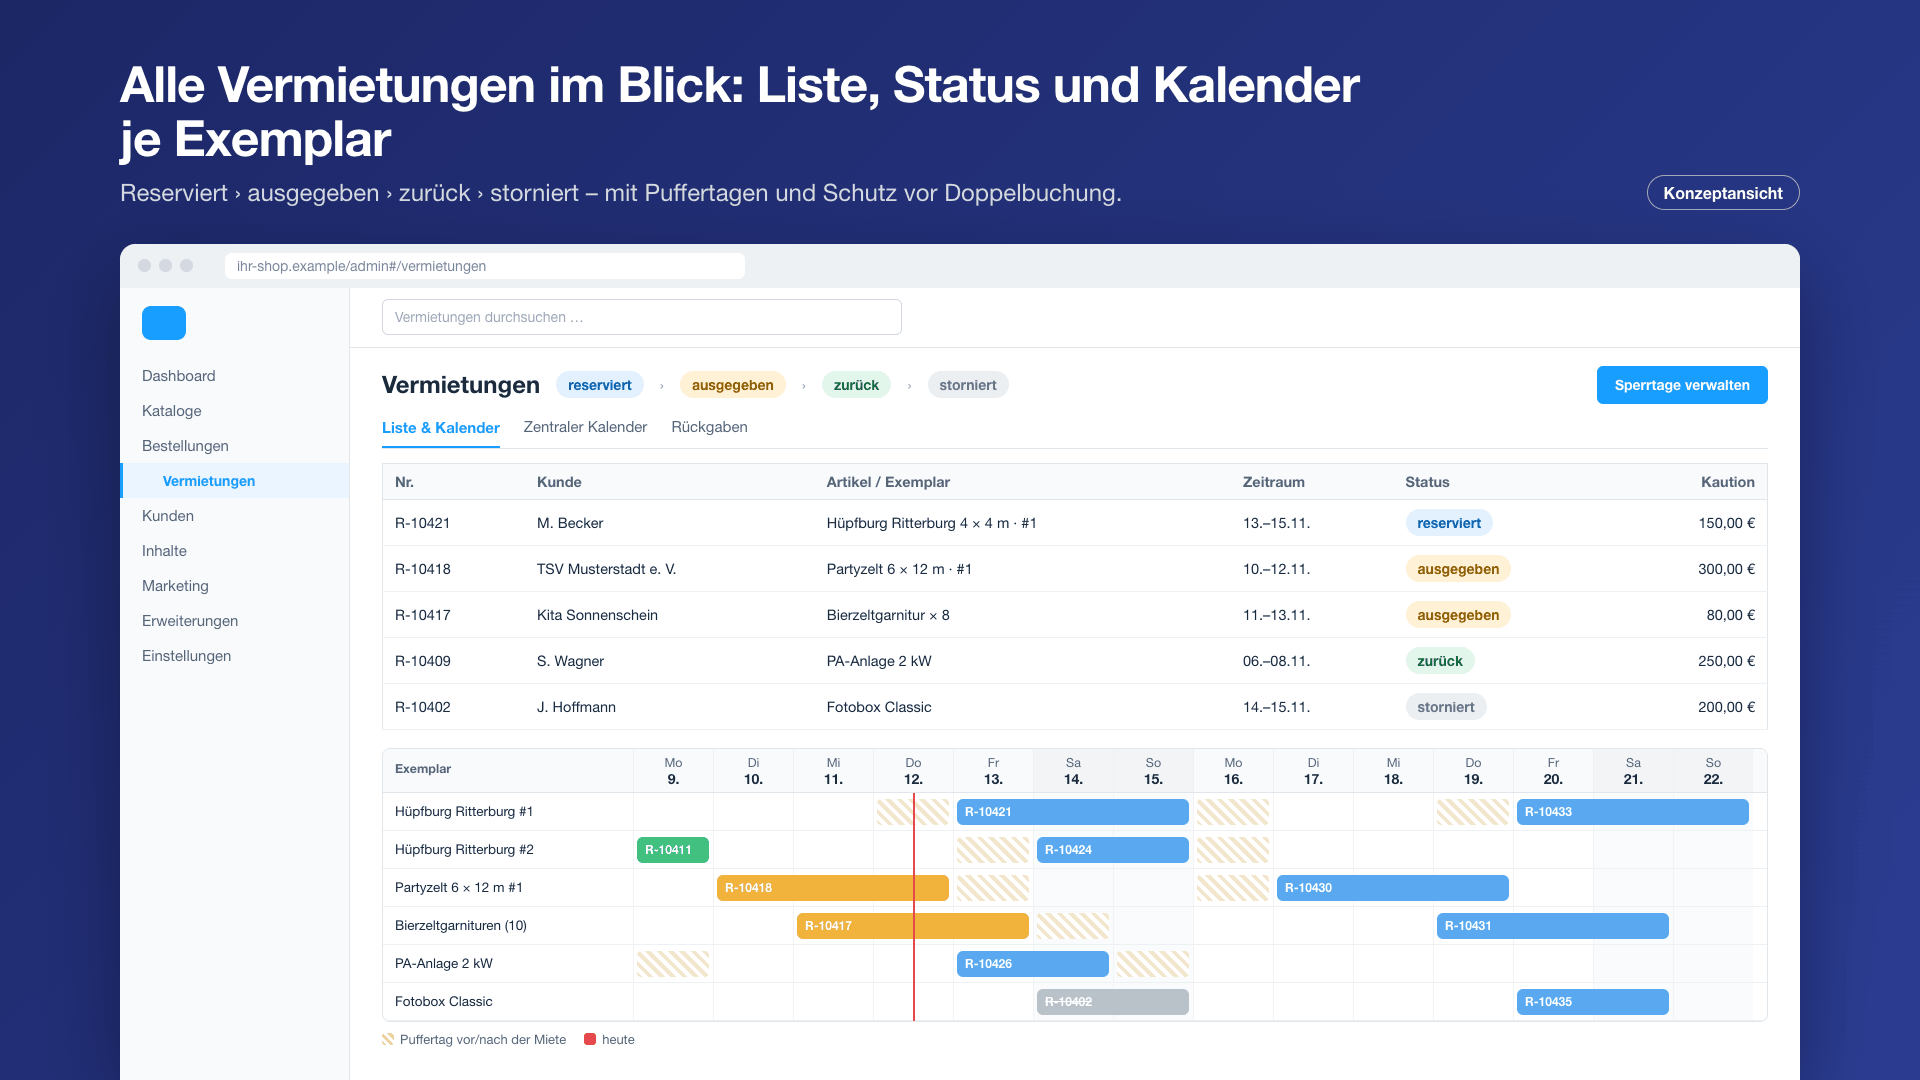Screen dimensions: 1920x1080
Task: Click the blue shop logo icon
Action: pos(164,323)
